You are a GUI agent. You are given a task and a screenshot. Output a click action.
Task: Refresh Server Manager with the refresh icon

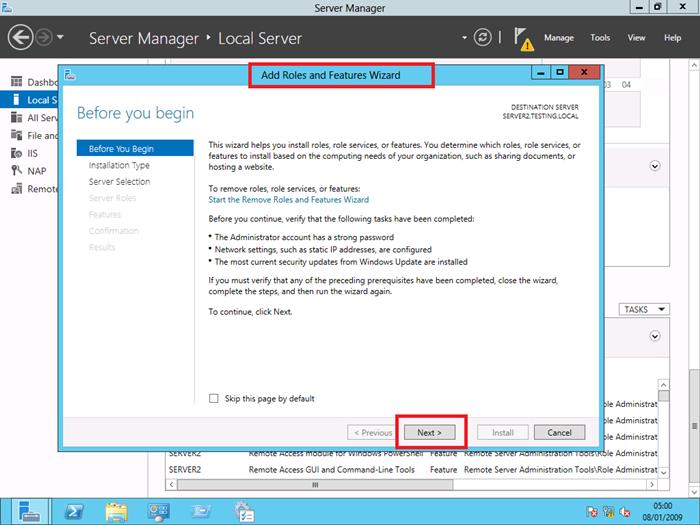tap(482, 37)
